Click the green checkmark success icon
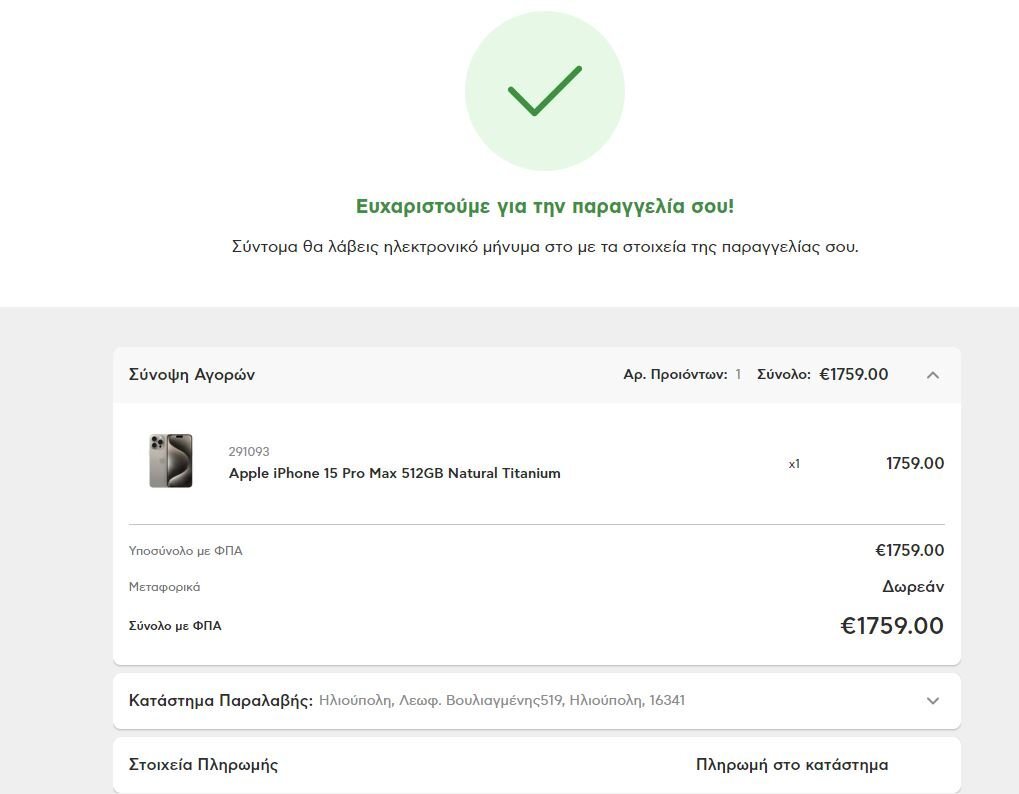This screenshot has width=1019, height=794. (x=544, y=91)
